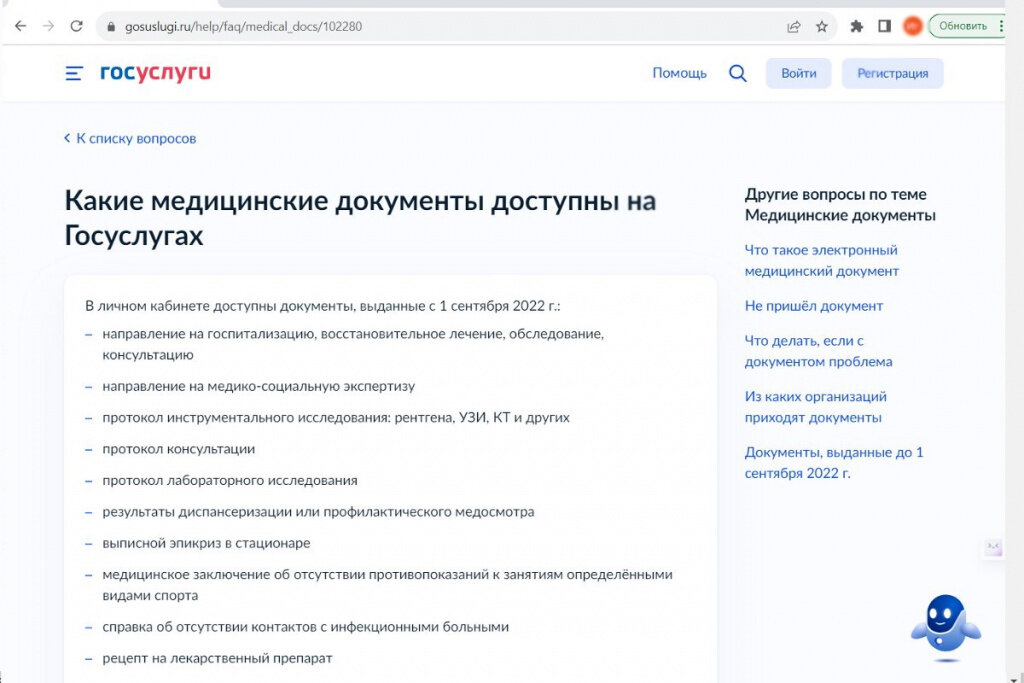1024x683 pixels.
Task: Click the profile avatar in the toolbar
Action: [912, 25]
